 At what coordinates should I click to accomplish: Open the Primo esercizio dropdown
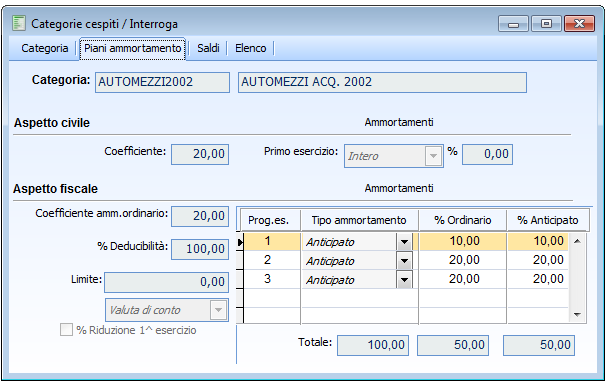tap(433, 156)
